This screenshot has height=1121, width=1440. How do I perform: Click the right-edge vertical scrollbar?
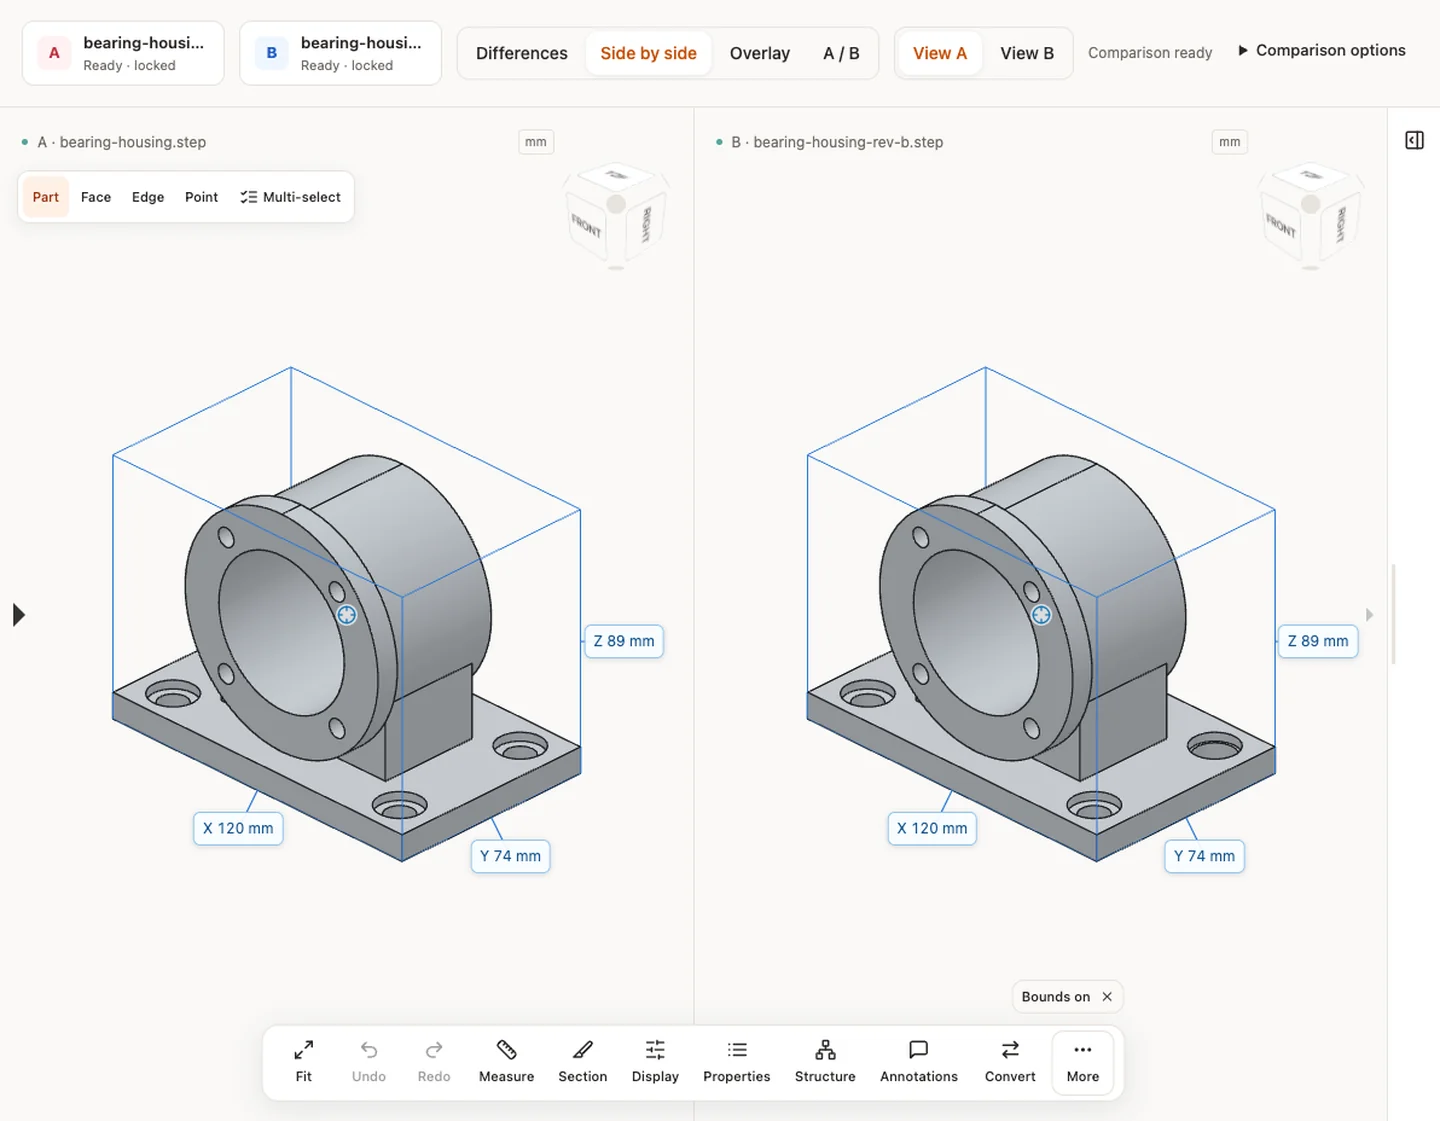1393,614
